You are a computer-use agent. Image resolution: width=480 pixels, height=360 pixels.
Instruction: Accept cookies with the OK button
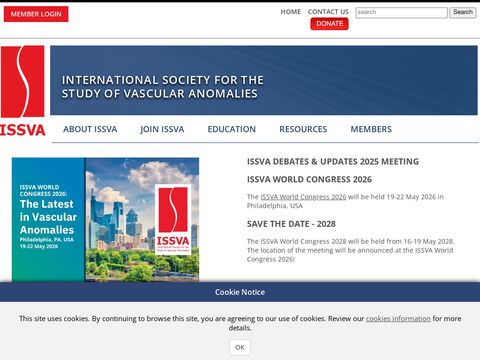[x=240, y=347]
